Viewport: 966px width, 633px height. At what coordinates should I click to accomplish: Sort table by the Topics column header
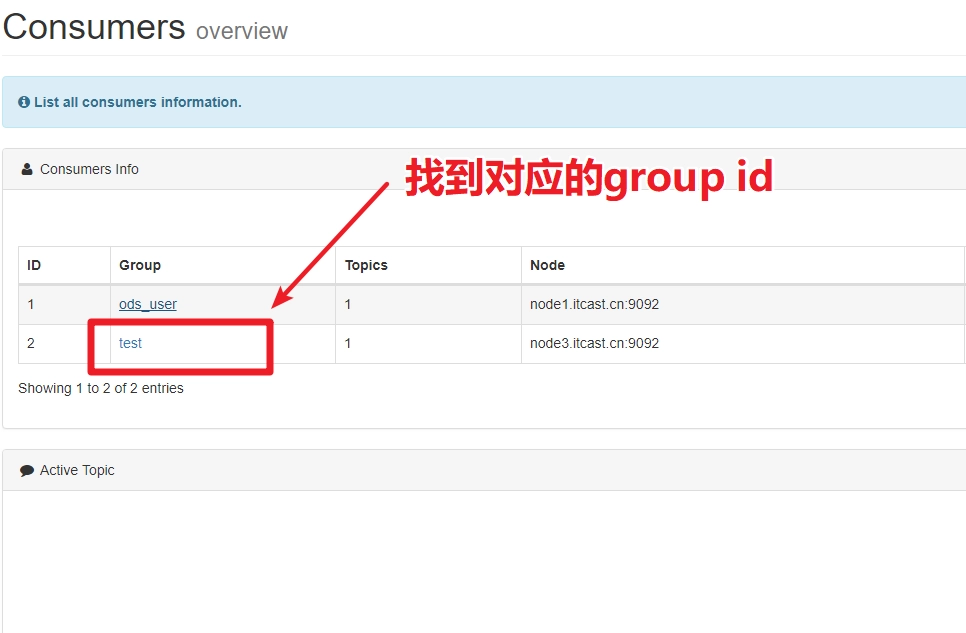[x=428, y=265]
